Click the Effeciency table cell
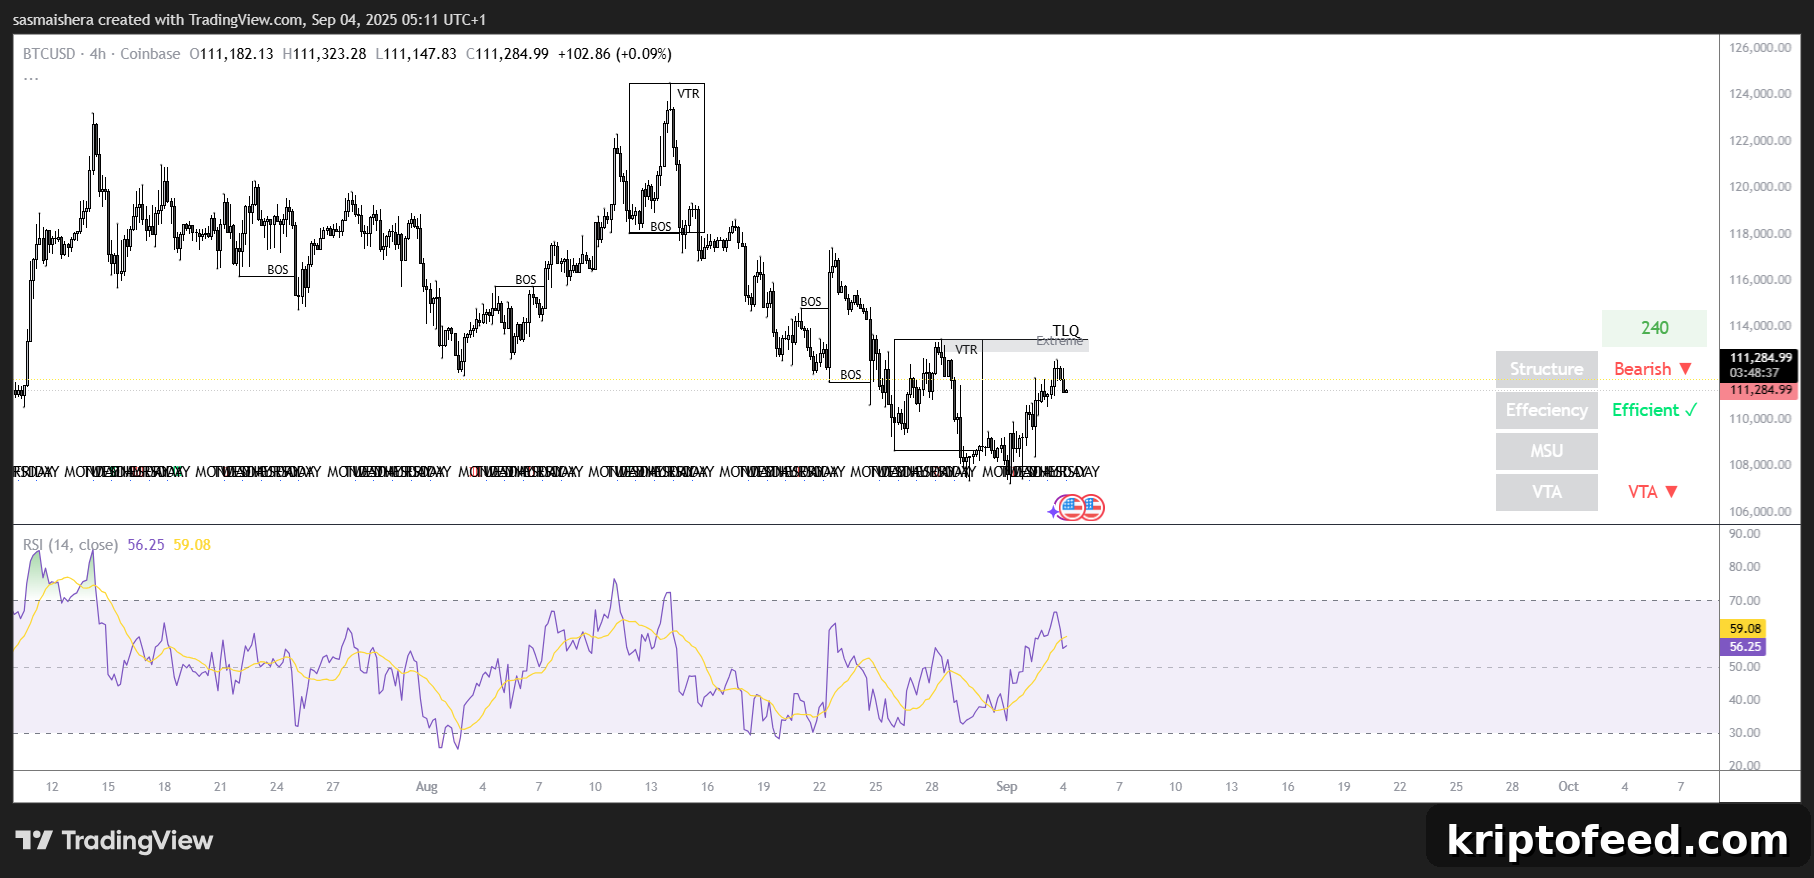1814x878 pixels. pyautogui.click(x=1547, y=410)
